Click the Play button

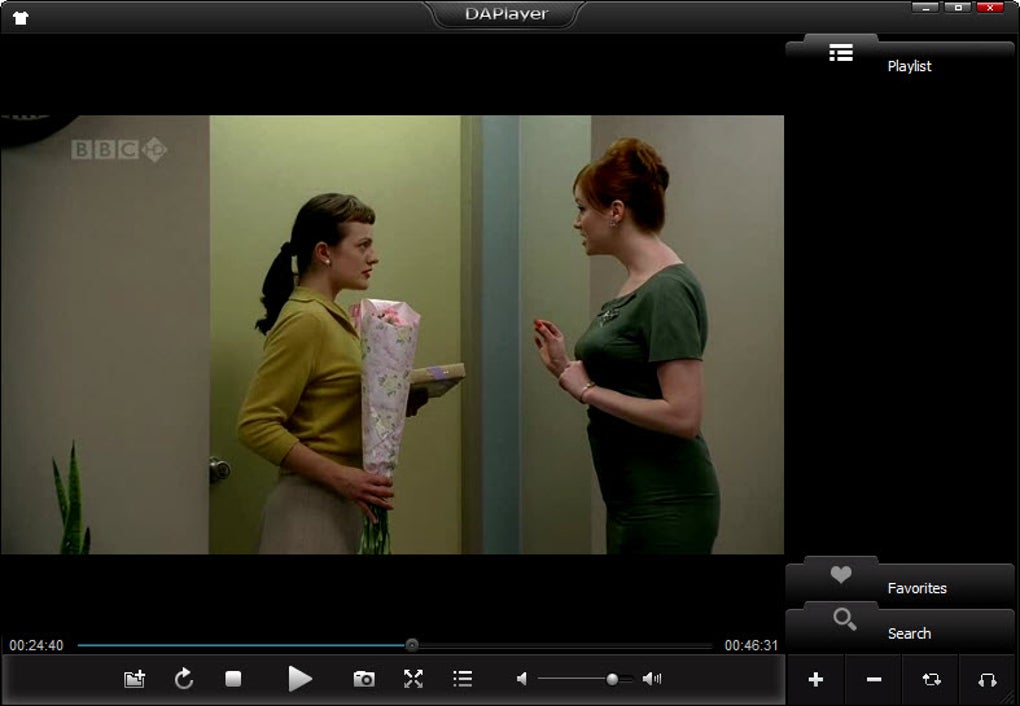coord(300,679)
